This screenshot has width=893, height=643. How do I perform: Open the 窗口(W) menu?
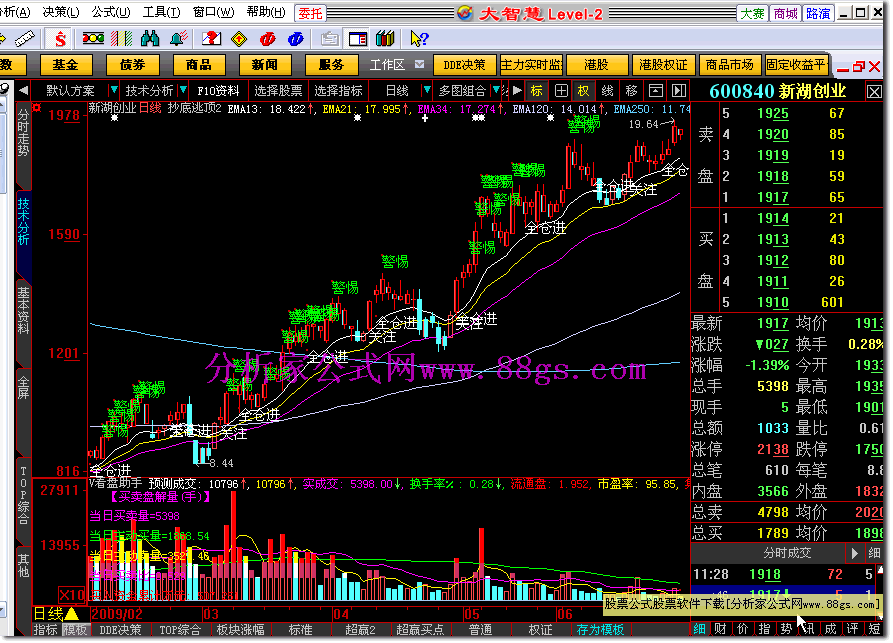coord(214,12)
